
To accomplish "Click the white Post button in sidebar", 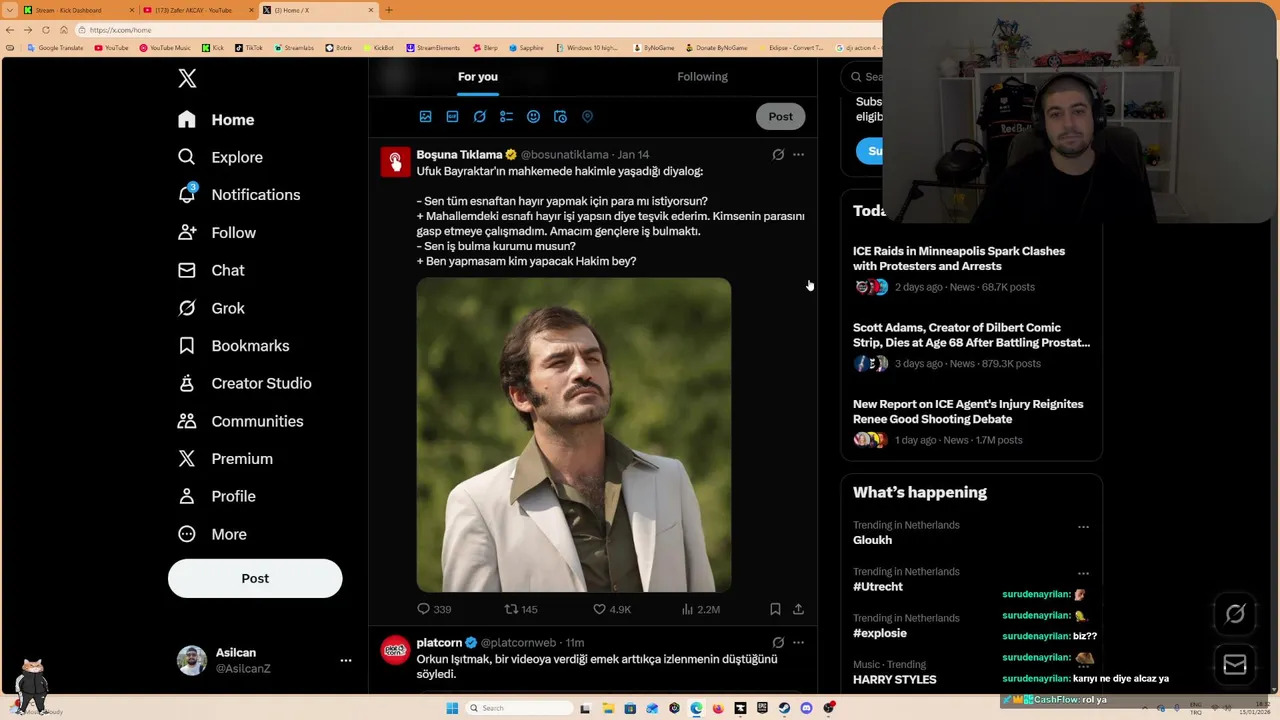I will 255,578.
